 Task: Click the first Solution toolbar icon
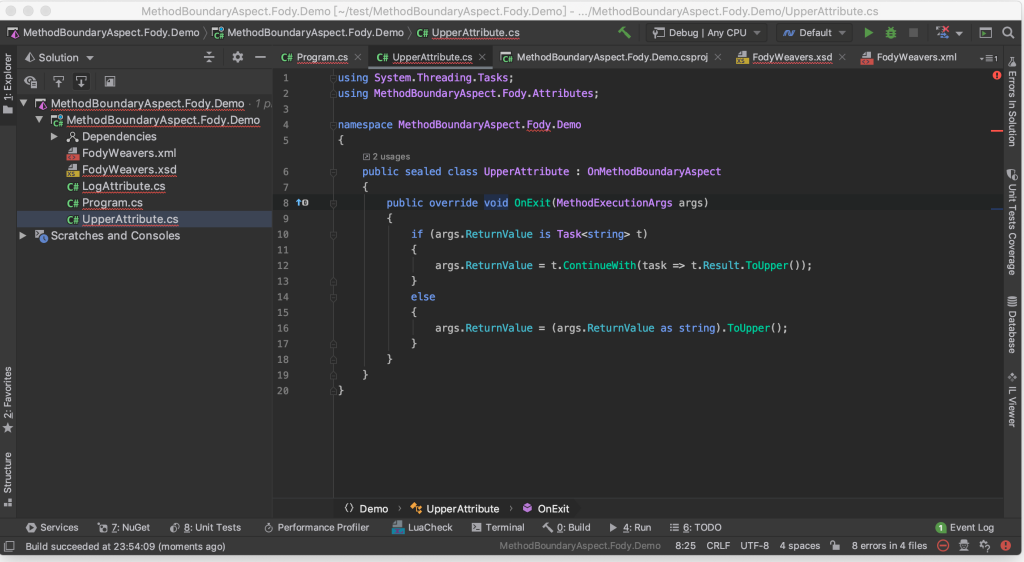coord(31,82)
